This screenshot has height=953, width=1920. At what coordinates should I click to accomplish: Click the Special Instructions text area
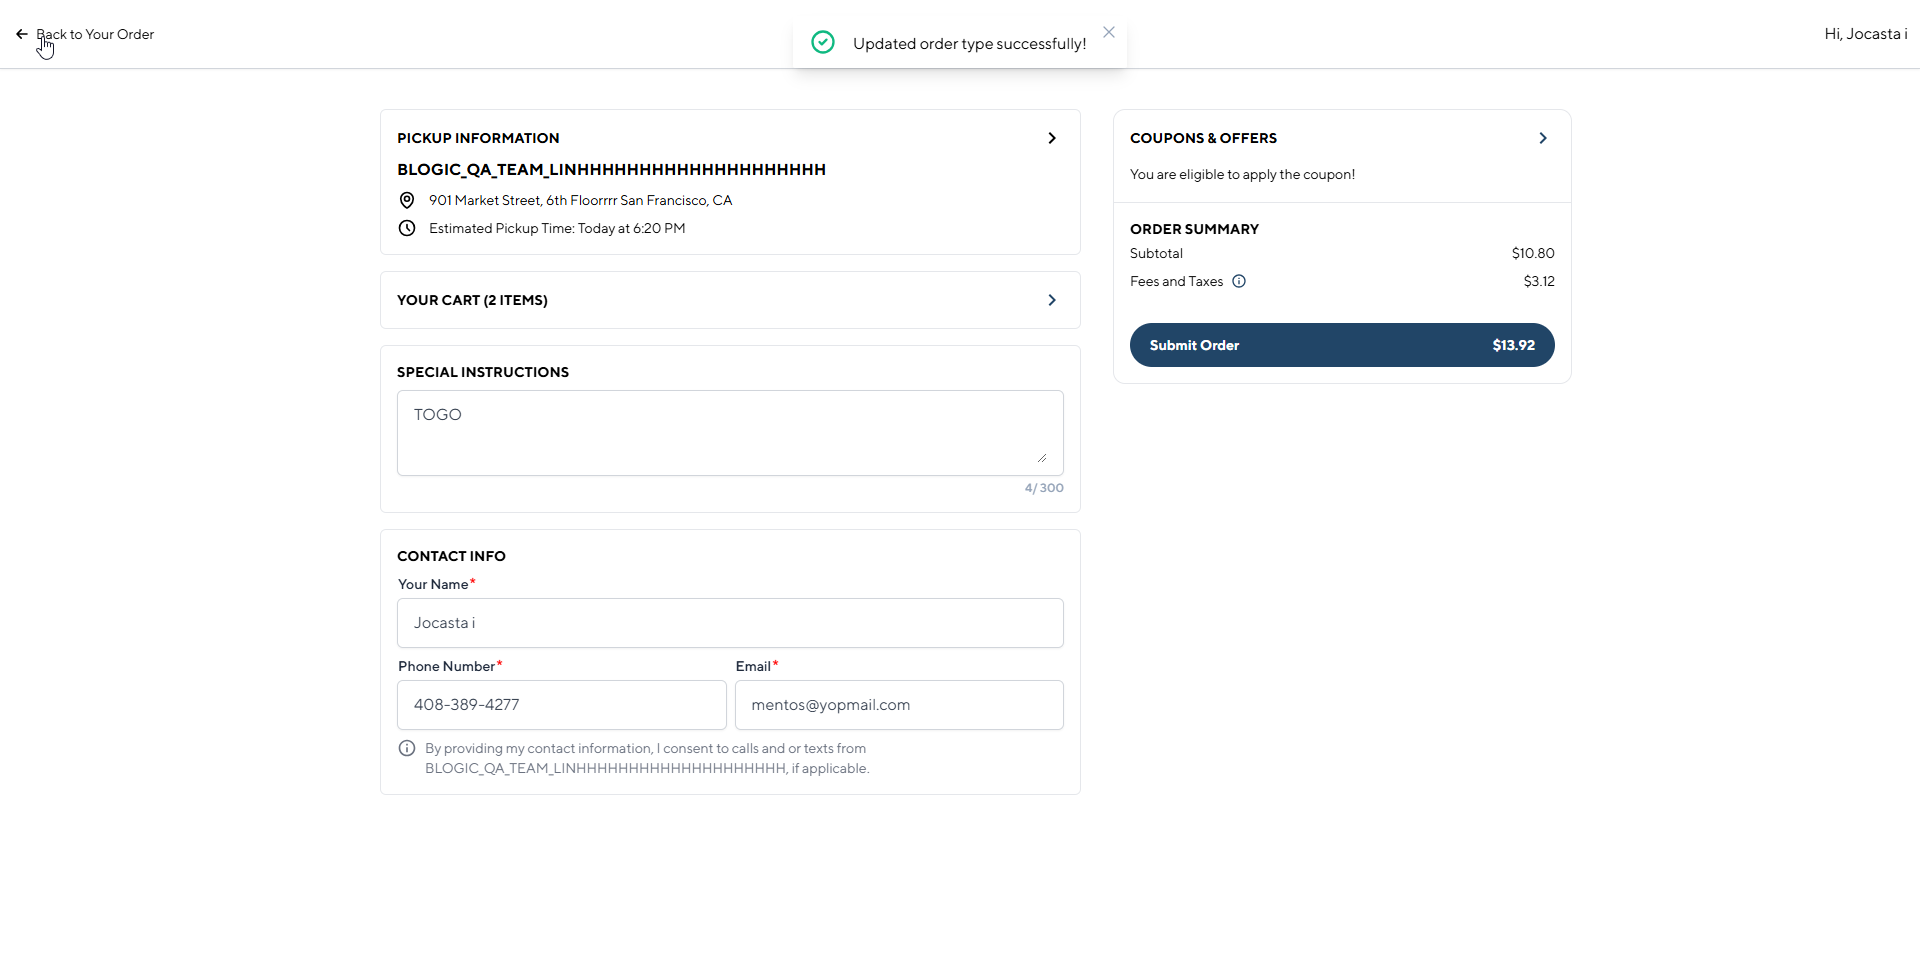(x=729, y=432)
